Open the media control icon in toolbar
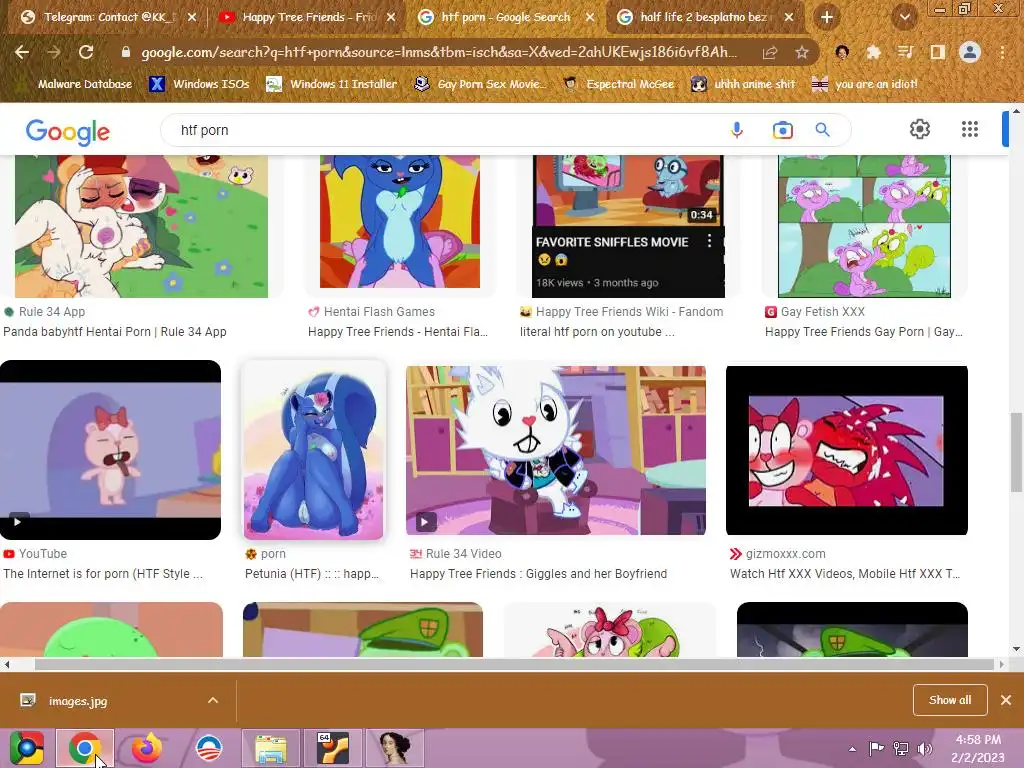This screenshot has height=768, width=1024. 905,52
